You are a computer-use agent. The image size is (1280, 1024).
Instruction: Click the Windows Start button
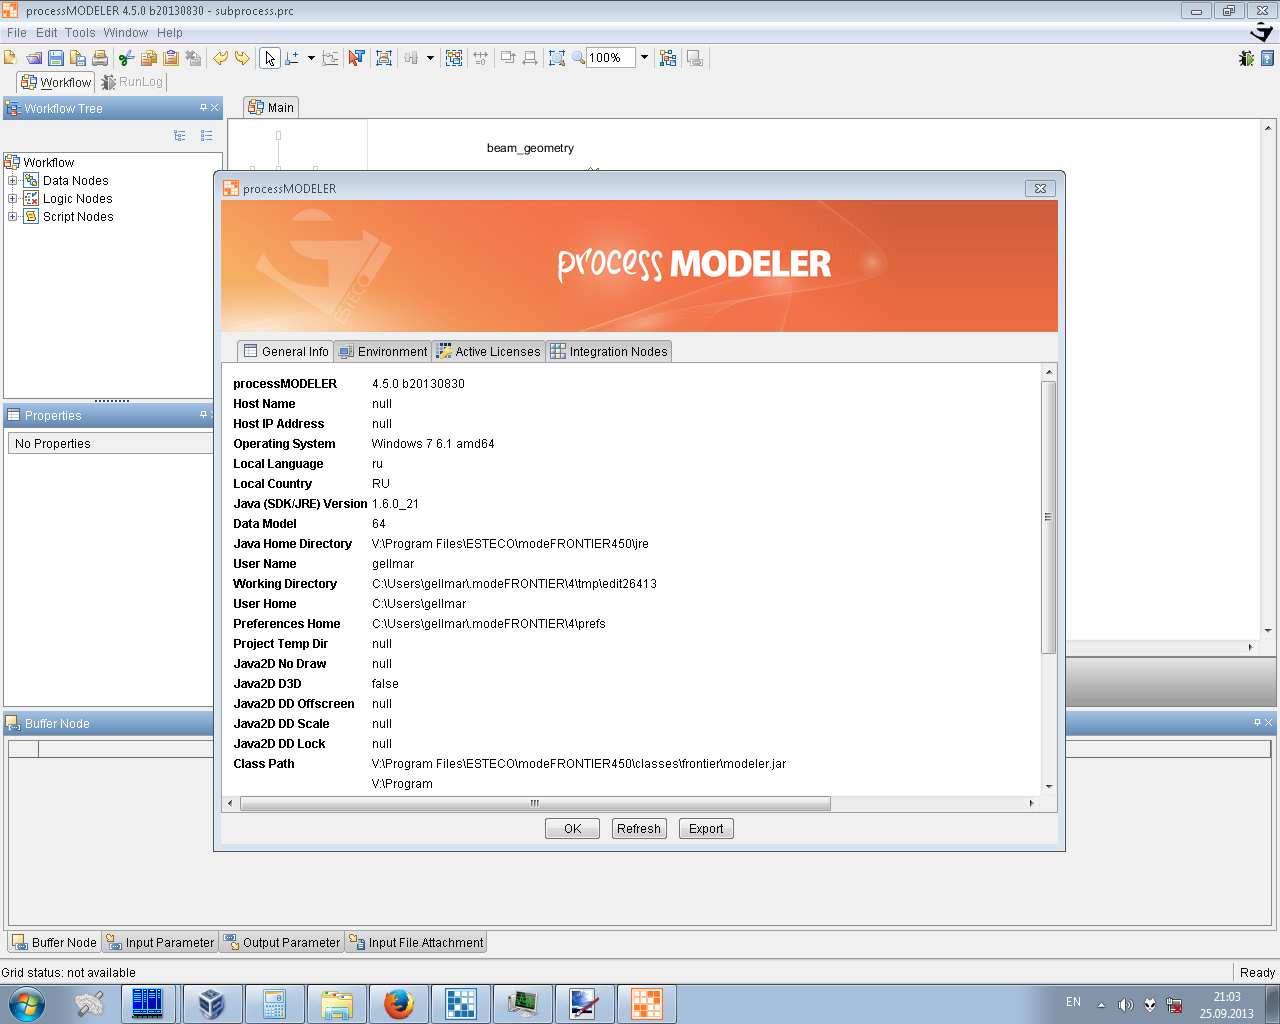27,1004
